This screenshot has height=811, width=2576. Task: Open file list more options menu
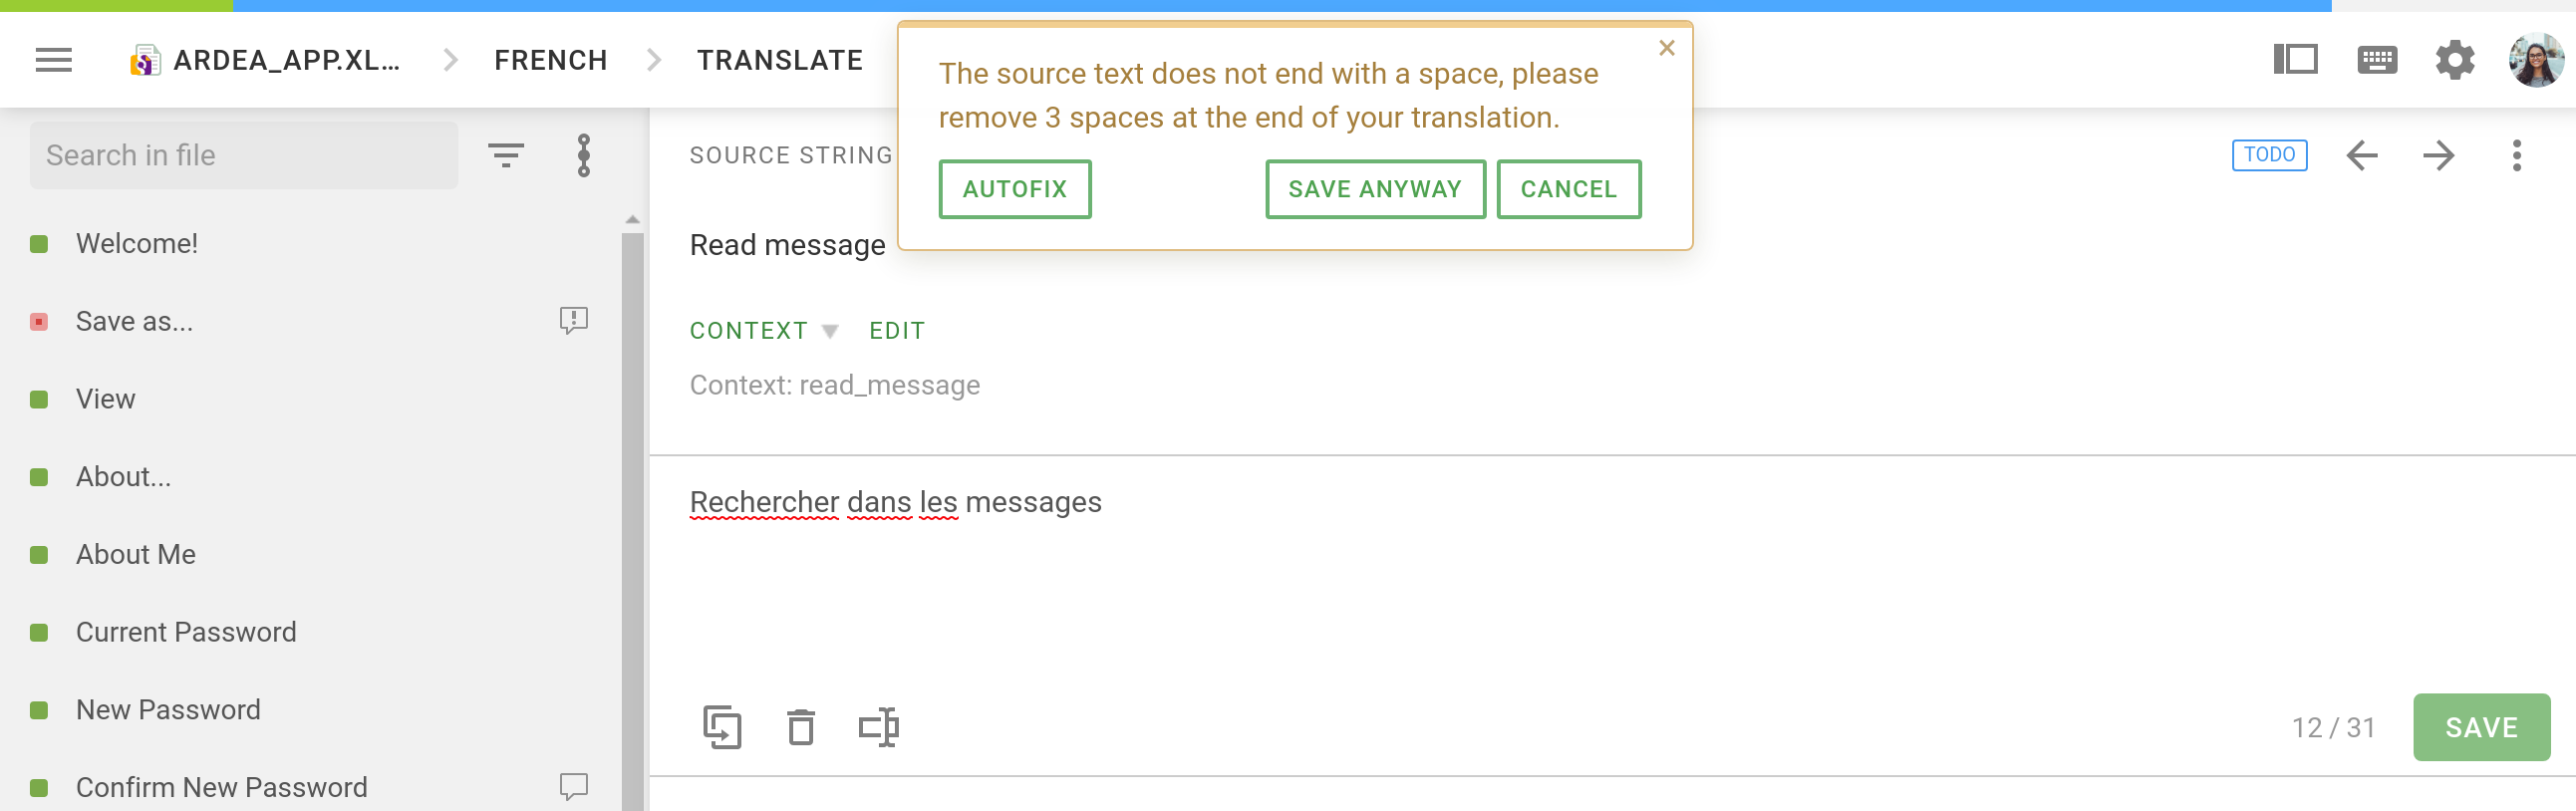[x=584, y=155]
